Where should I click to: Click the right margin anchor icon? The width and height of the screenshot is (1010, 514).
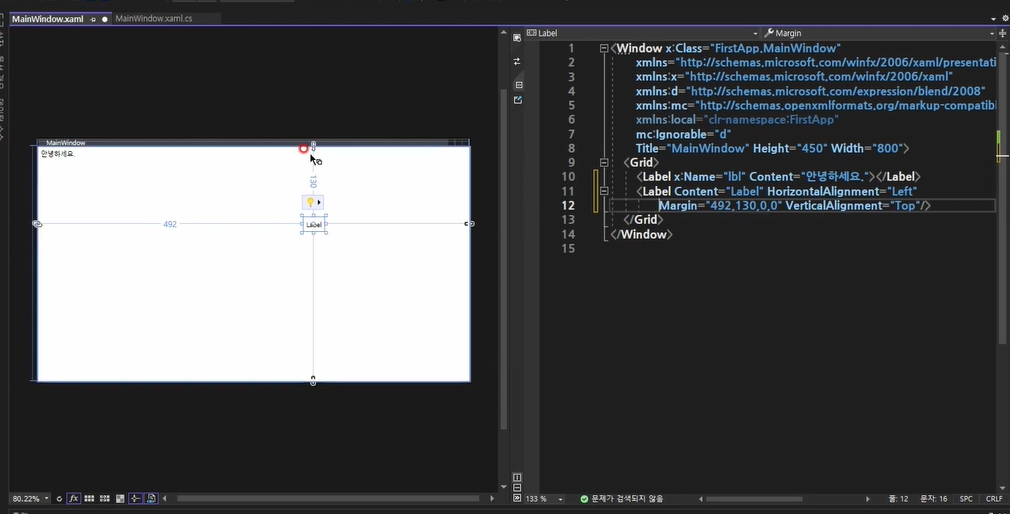(470, 224)
